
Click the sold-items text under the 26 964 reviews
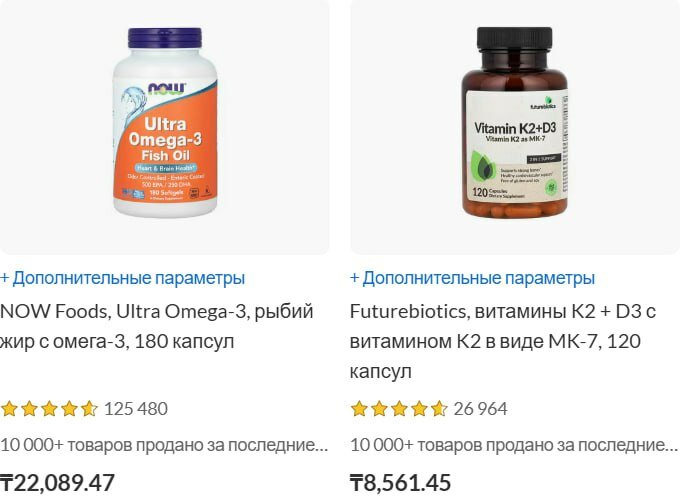[514, 445]
